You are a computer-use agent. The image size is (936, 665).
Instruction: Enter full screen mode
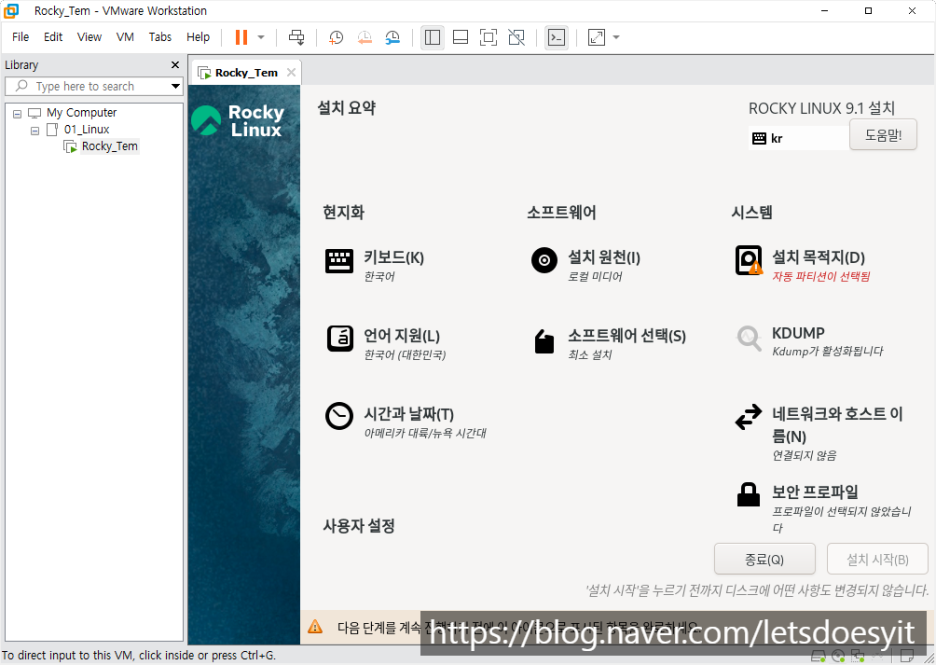(488, 37)
